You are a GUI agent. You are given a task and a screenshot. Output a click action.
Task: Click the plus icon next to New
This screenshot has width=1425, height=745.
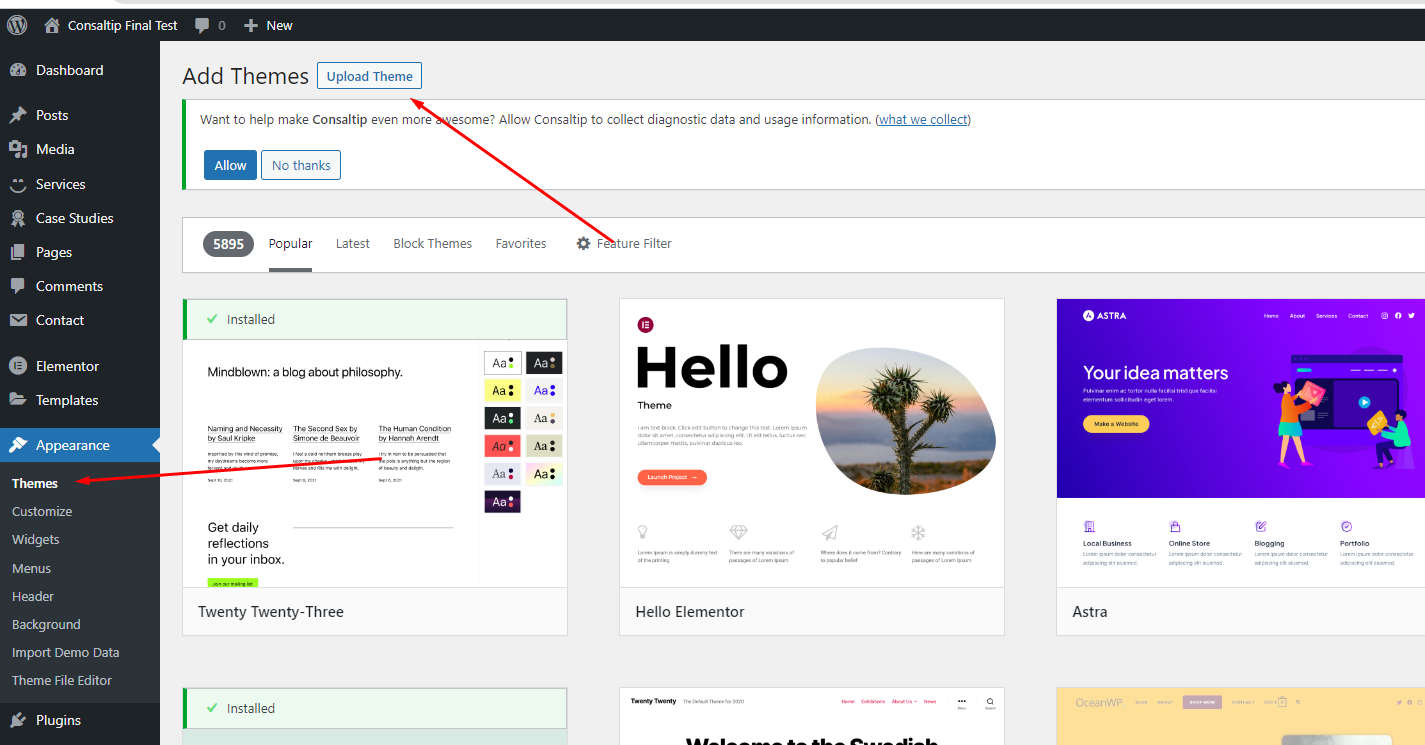click(x=251, y=26)
